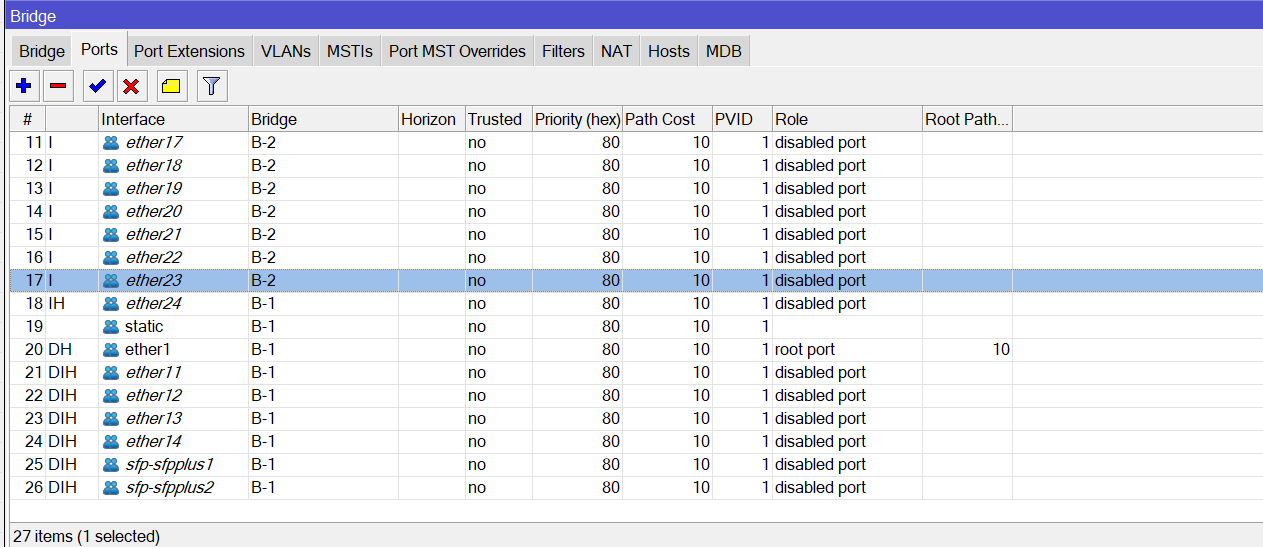
Task: Sort by the Bridge column header
Action: (323, 119)
